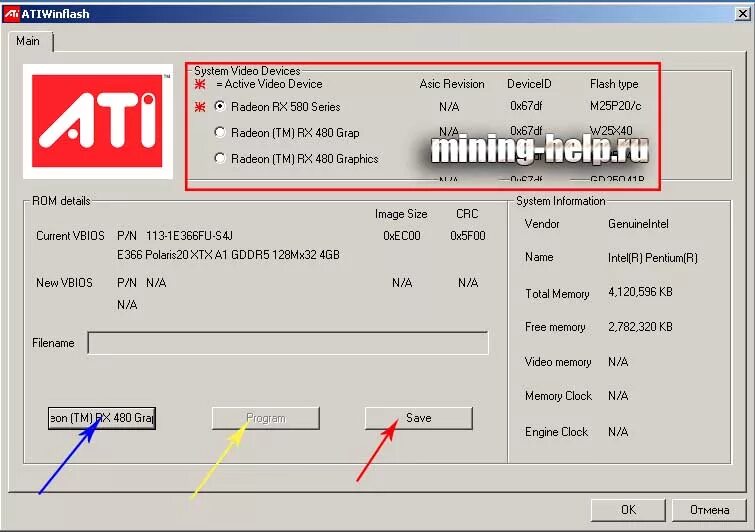The image size is (755, 532).
Task: Click the image size value 0xEC00
Action: point(402,236)
